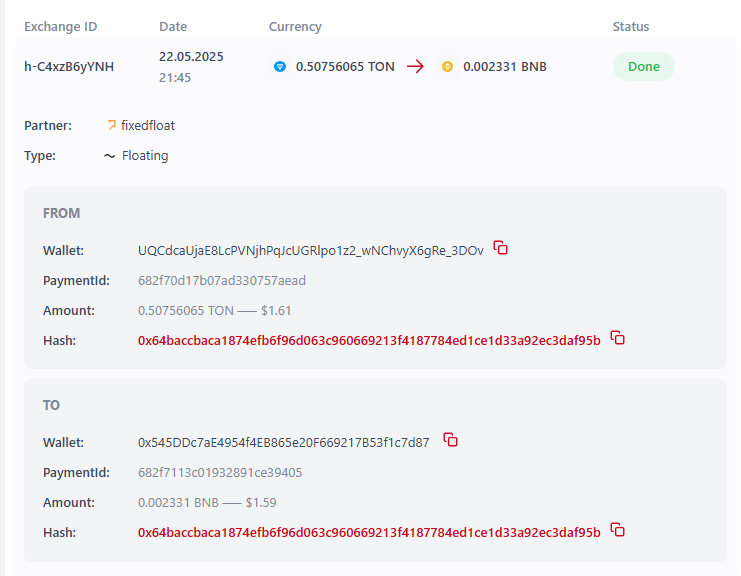Copy the hash in the FROM section
741x576 pixels.
point(618,339)
